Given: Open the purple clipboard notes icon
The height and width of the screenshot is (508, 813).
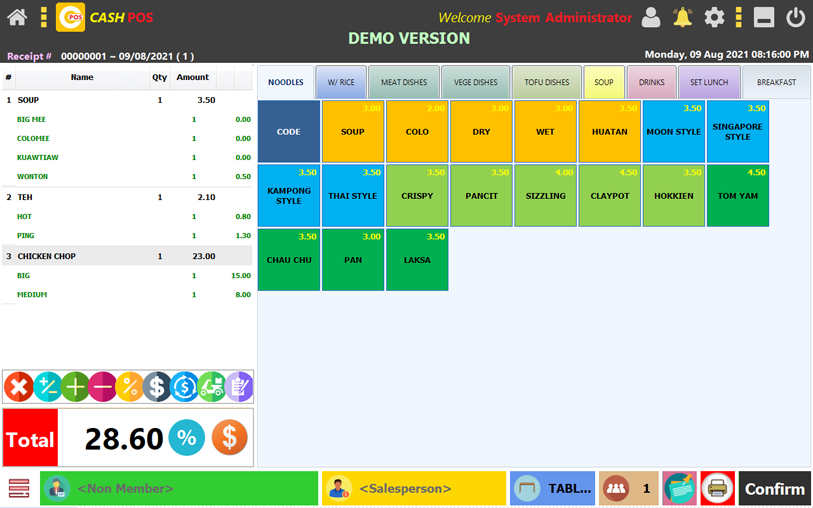Looking at the screenshot, I should pyautogui.click(x=239, y=386).
